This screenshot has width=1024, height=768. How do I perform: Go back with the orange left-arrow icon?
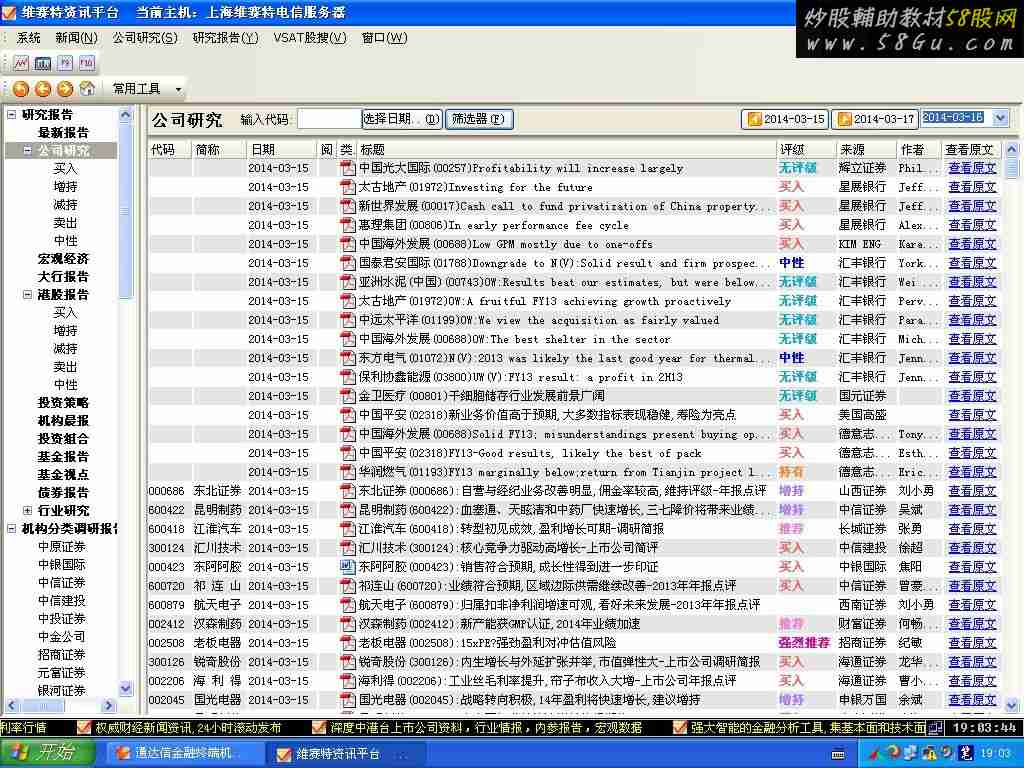(x=43, y=89)
